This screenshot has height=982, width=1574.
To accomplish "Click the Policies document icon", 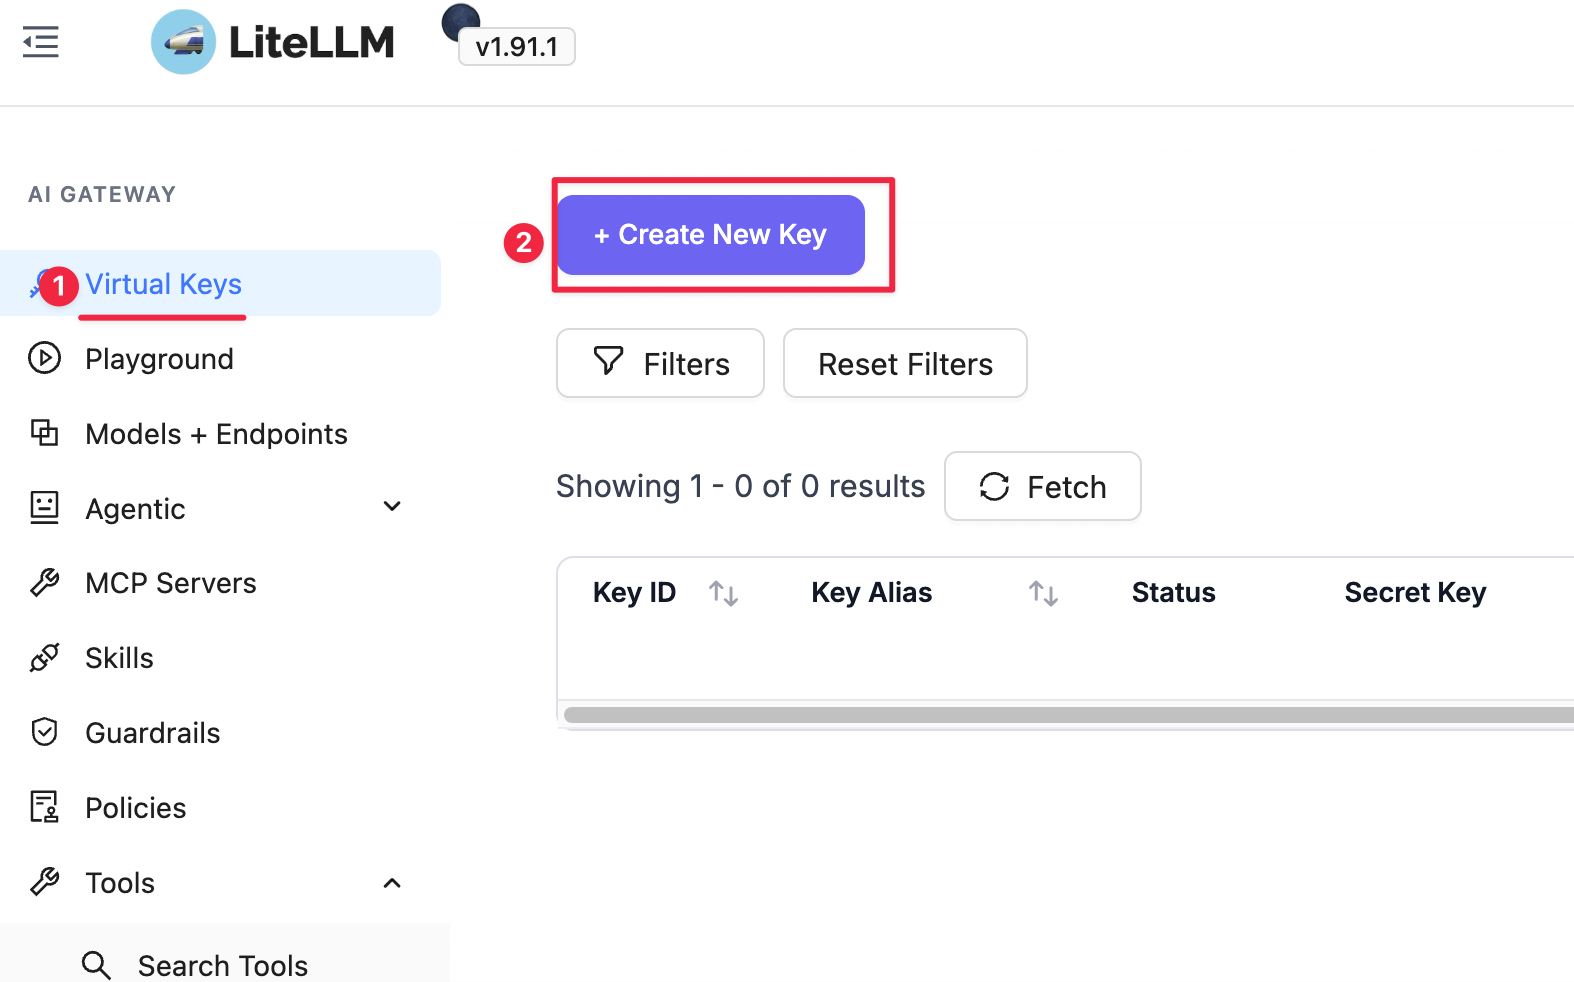I will point(44,807).
